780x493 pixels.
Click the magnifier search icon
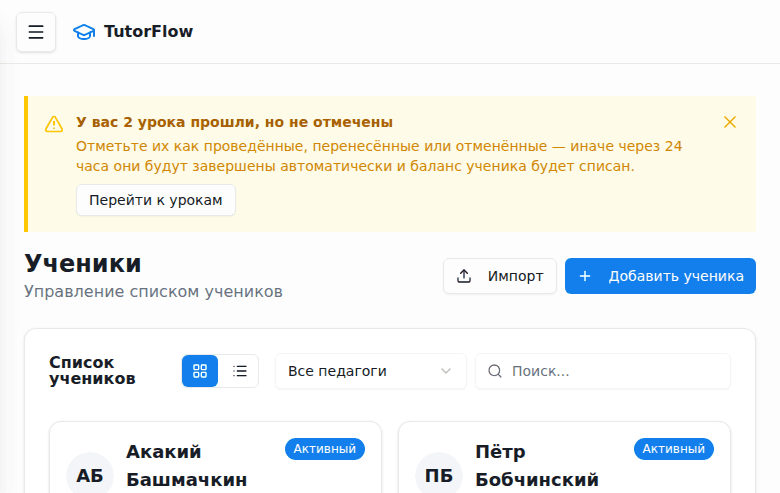tap(495, 371)
